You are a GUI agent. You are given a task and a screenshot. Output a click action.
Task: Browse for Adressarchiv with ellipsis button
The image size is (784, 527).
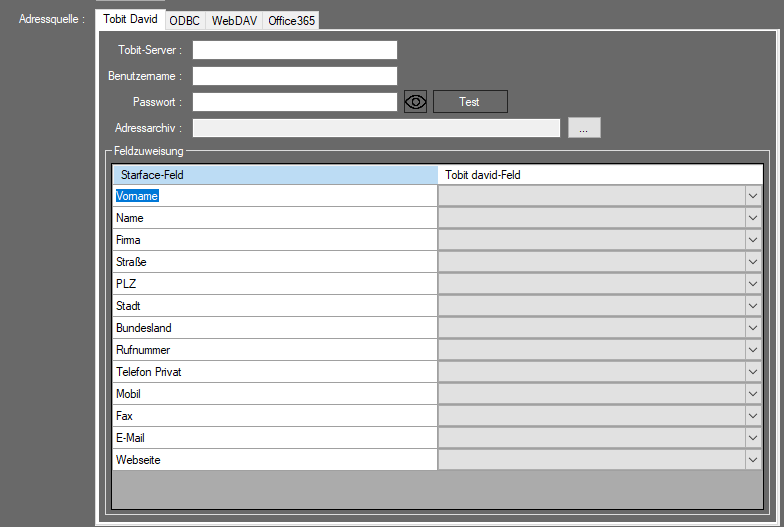tap(584, 128)
